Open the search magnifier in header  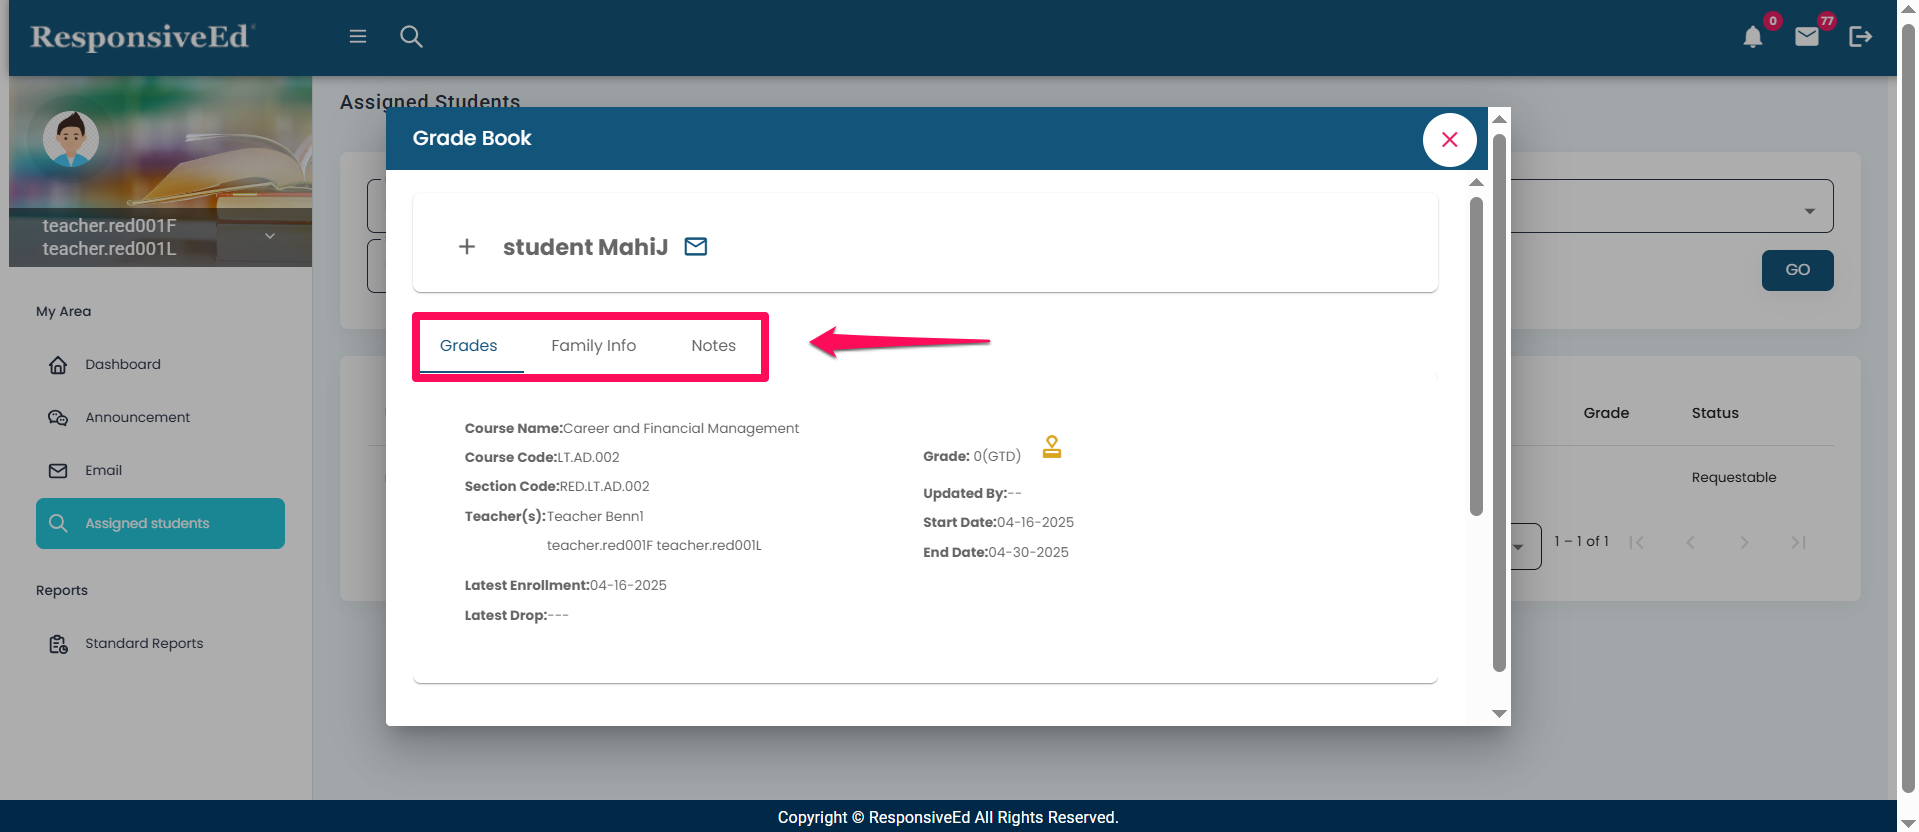pyautogui.click(x=411, y=37)
